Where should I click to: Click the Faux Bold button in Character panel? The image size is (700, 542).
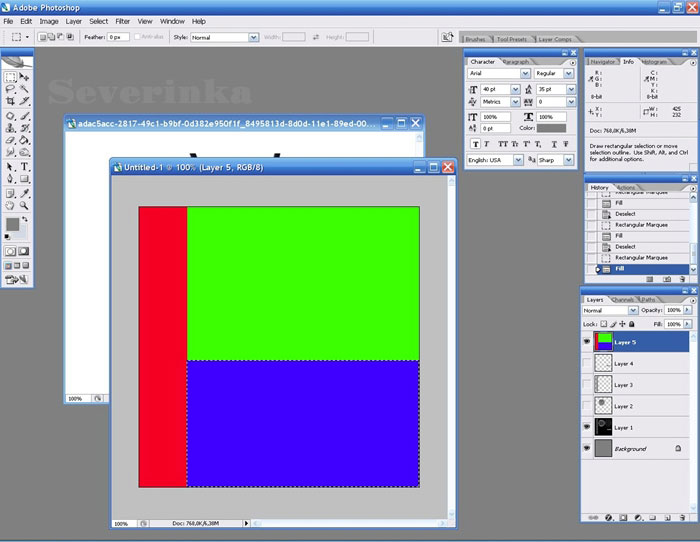click(x=474, y=144)
